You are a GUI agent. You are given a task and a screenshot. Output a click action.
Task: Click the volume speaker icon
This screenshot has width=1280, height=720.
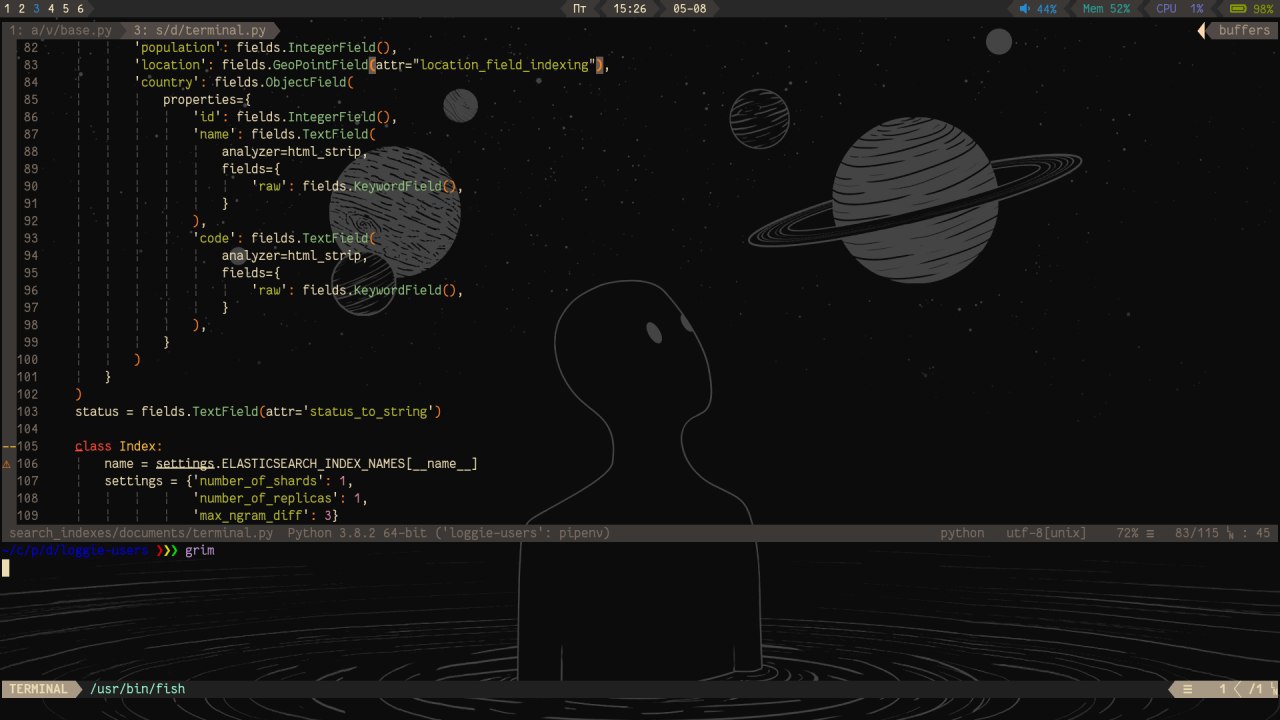[1024, 8]
